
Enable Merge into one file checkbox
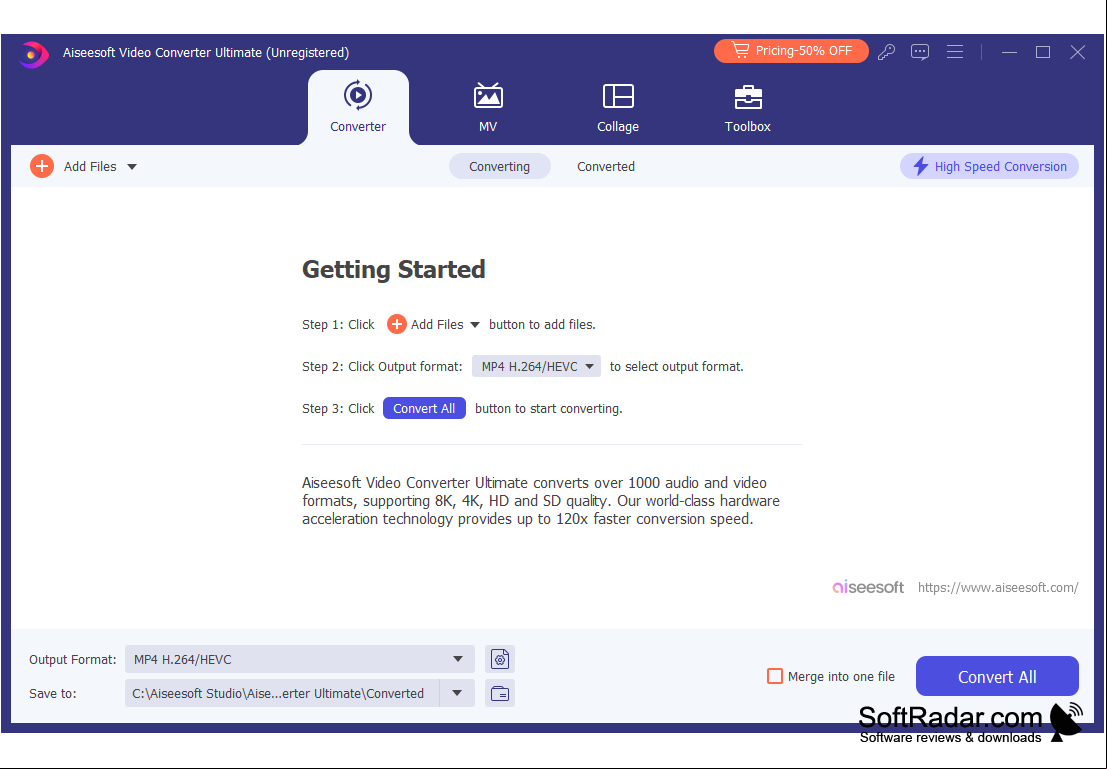(x=774, y=676)
